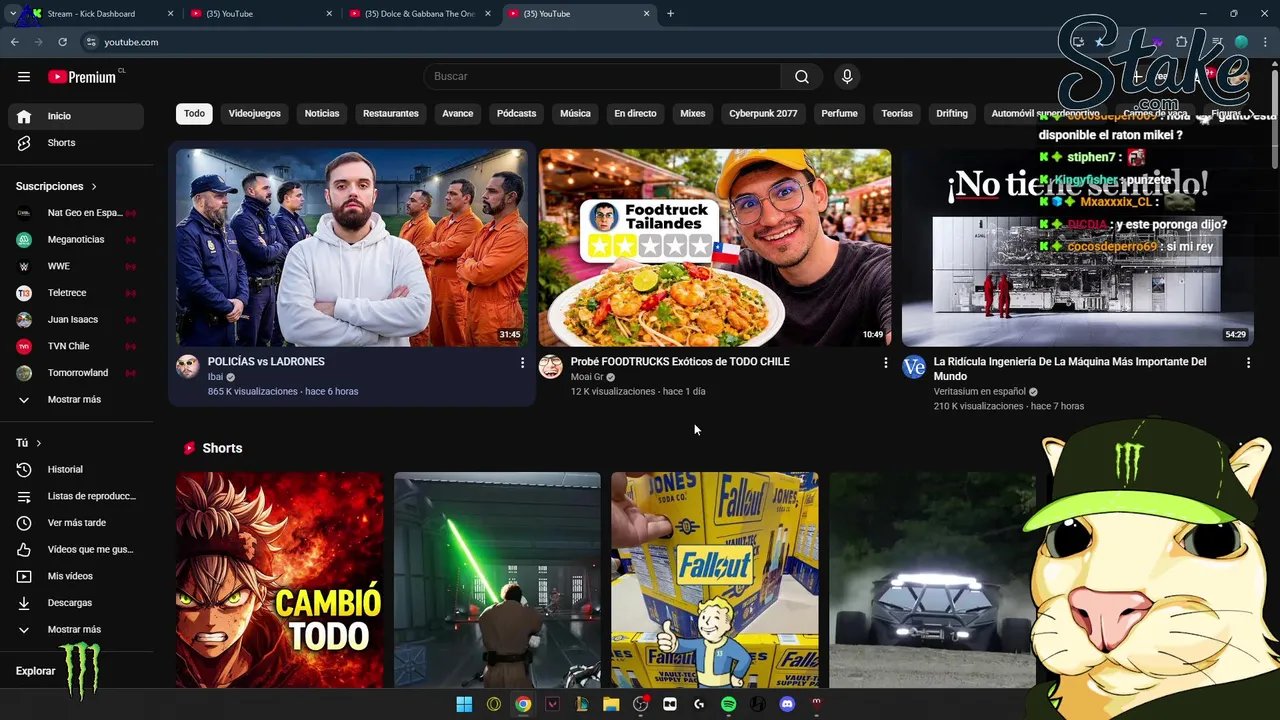
Task: Select the Pódcasts filter chip
Action: [517, 114]
